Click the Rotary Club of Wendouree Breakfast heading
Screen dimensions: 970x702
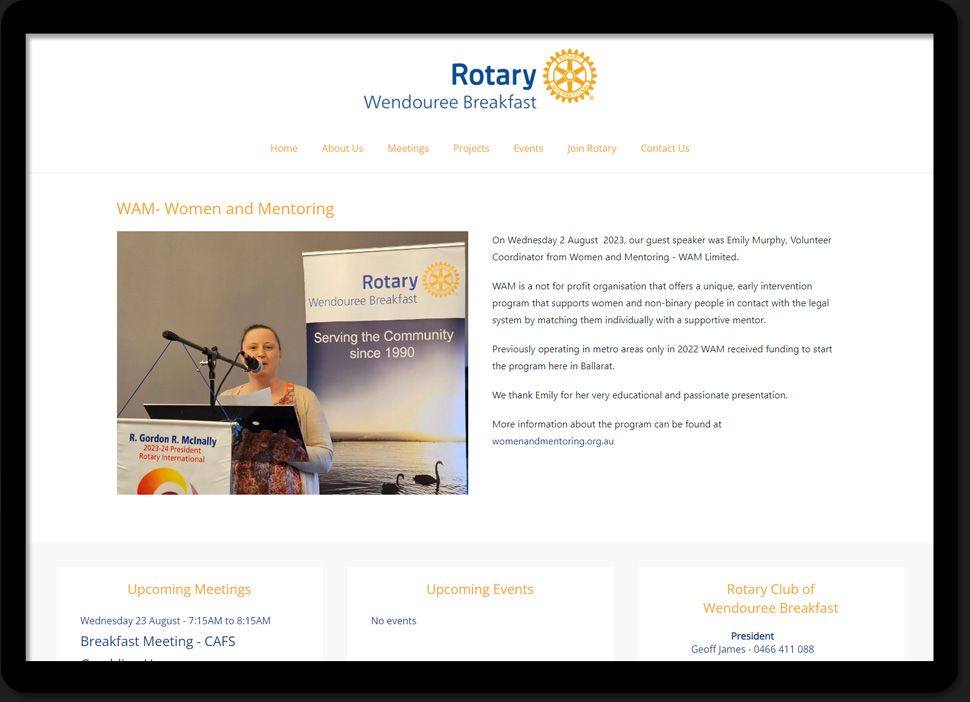click(x=770, y=598)
